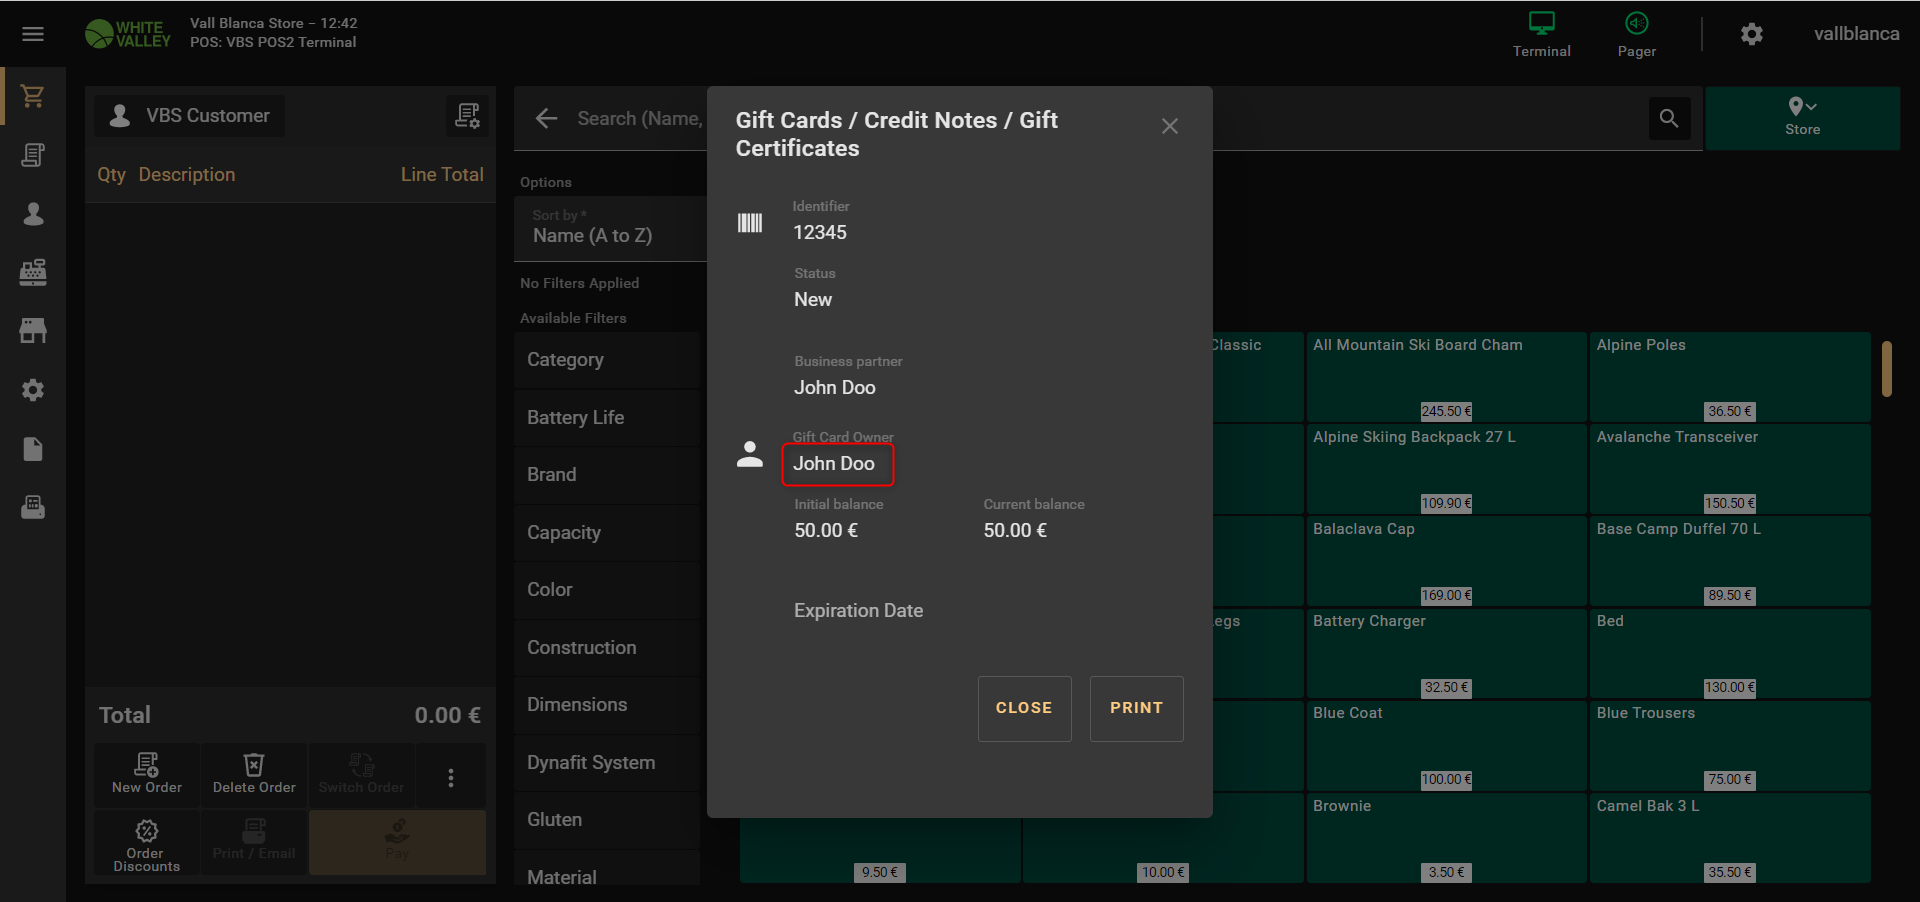
Task: Open the hamburger main menu
Action: pos(33,34)
